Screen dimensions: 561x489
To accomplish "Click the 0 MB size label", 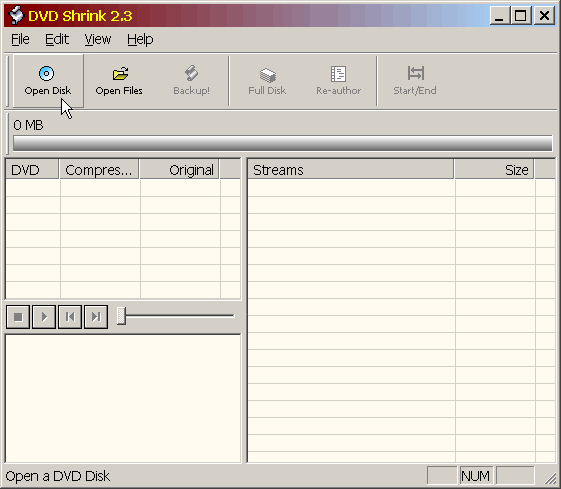I will click(28, 125).
